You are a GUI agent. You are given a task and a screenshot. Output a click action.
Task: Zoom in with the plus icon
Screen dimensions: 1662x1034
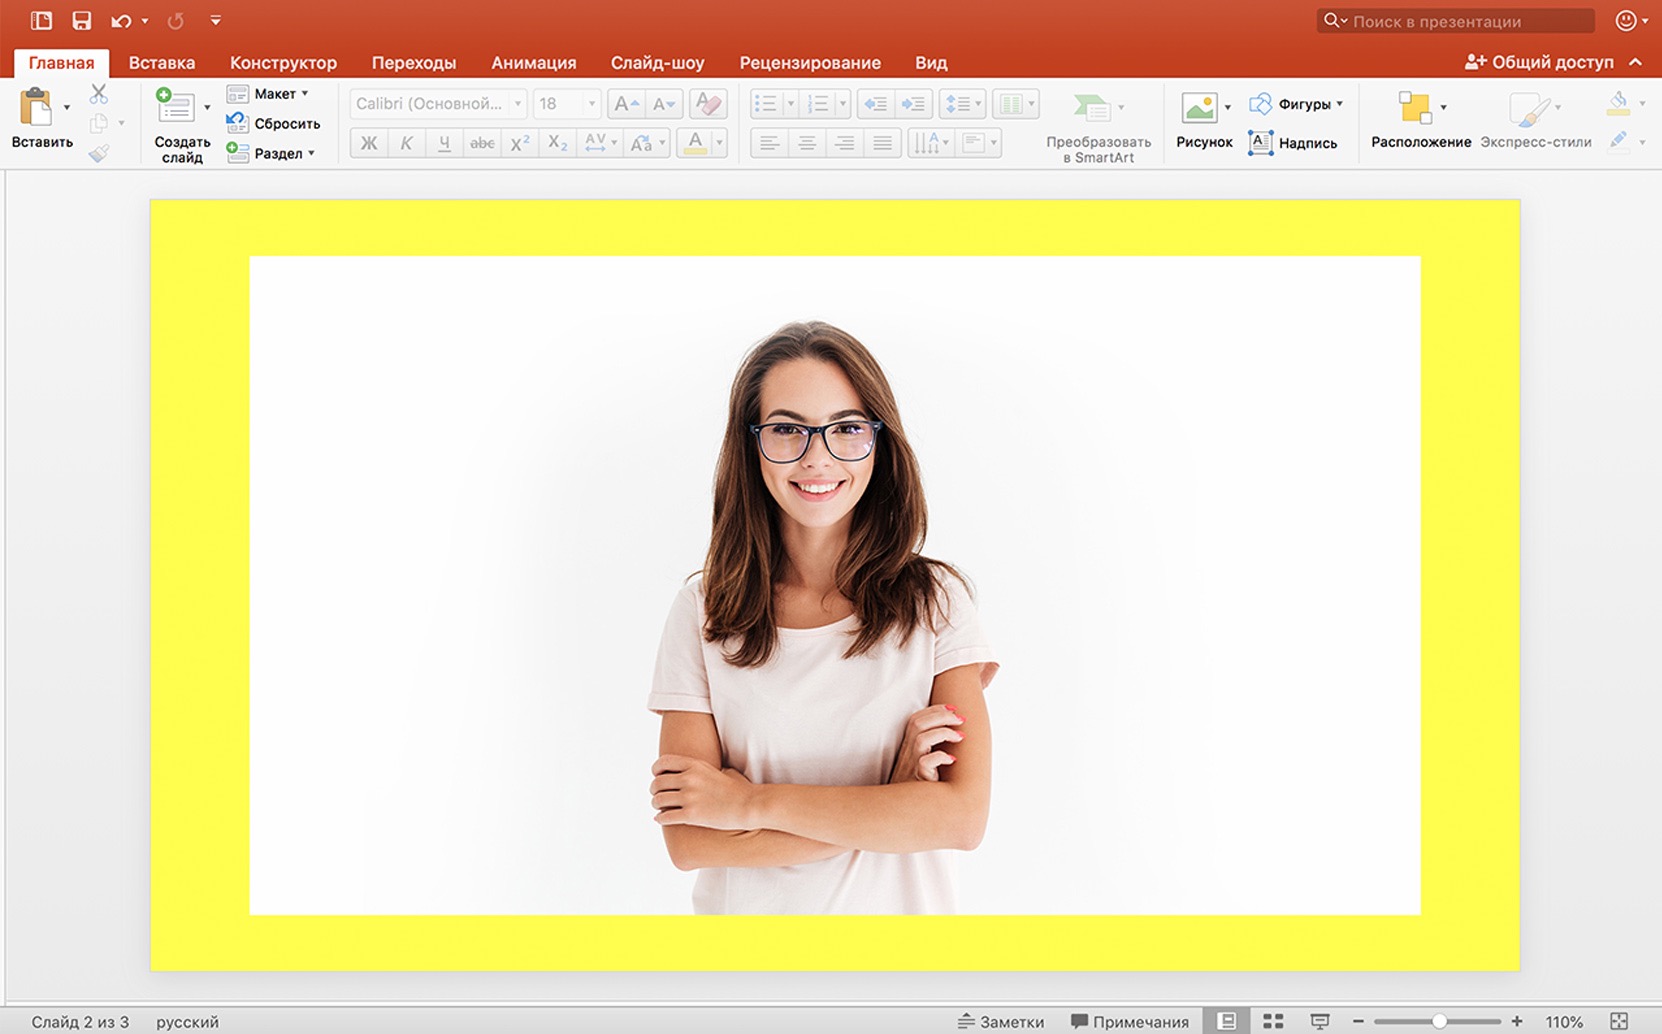coord(1517,1021)
